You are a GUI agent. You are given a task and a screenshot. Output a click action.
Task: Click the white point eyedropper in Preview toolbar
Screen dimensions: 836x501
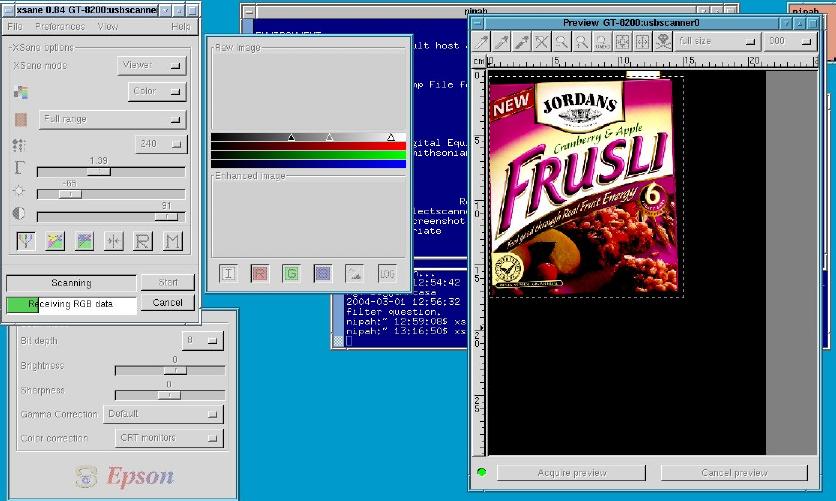(481, 42)
